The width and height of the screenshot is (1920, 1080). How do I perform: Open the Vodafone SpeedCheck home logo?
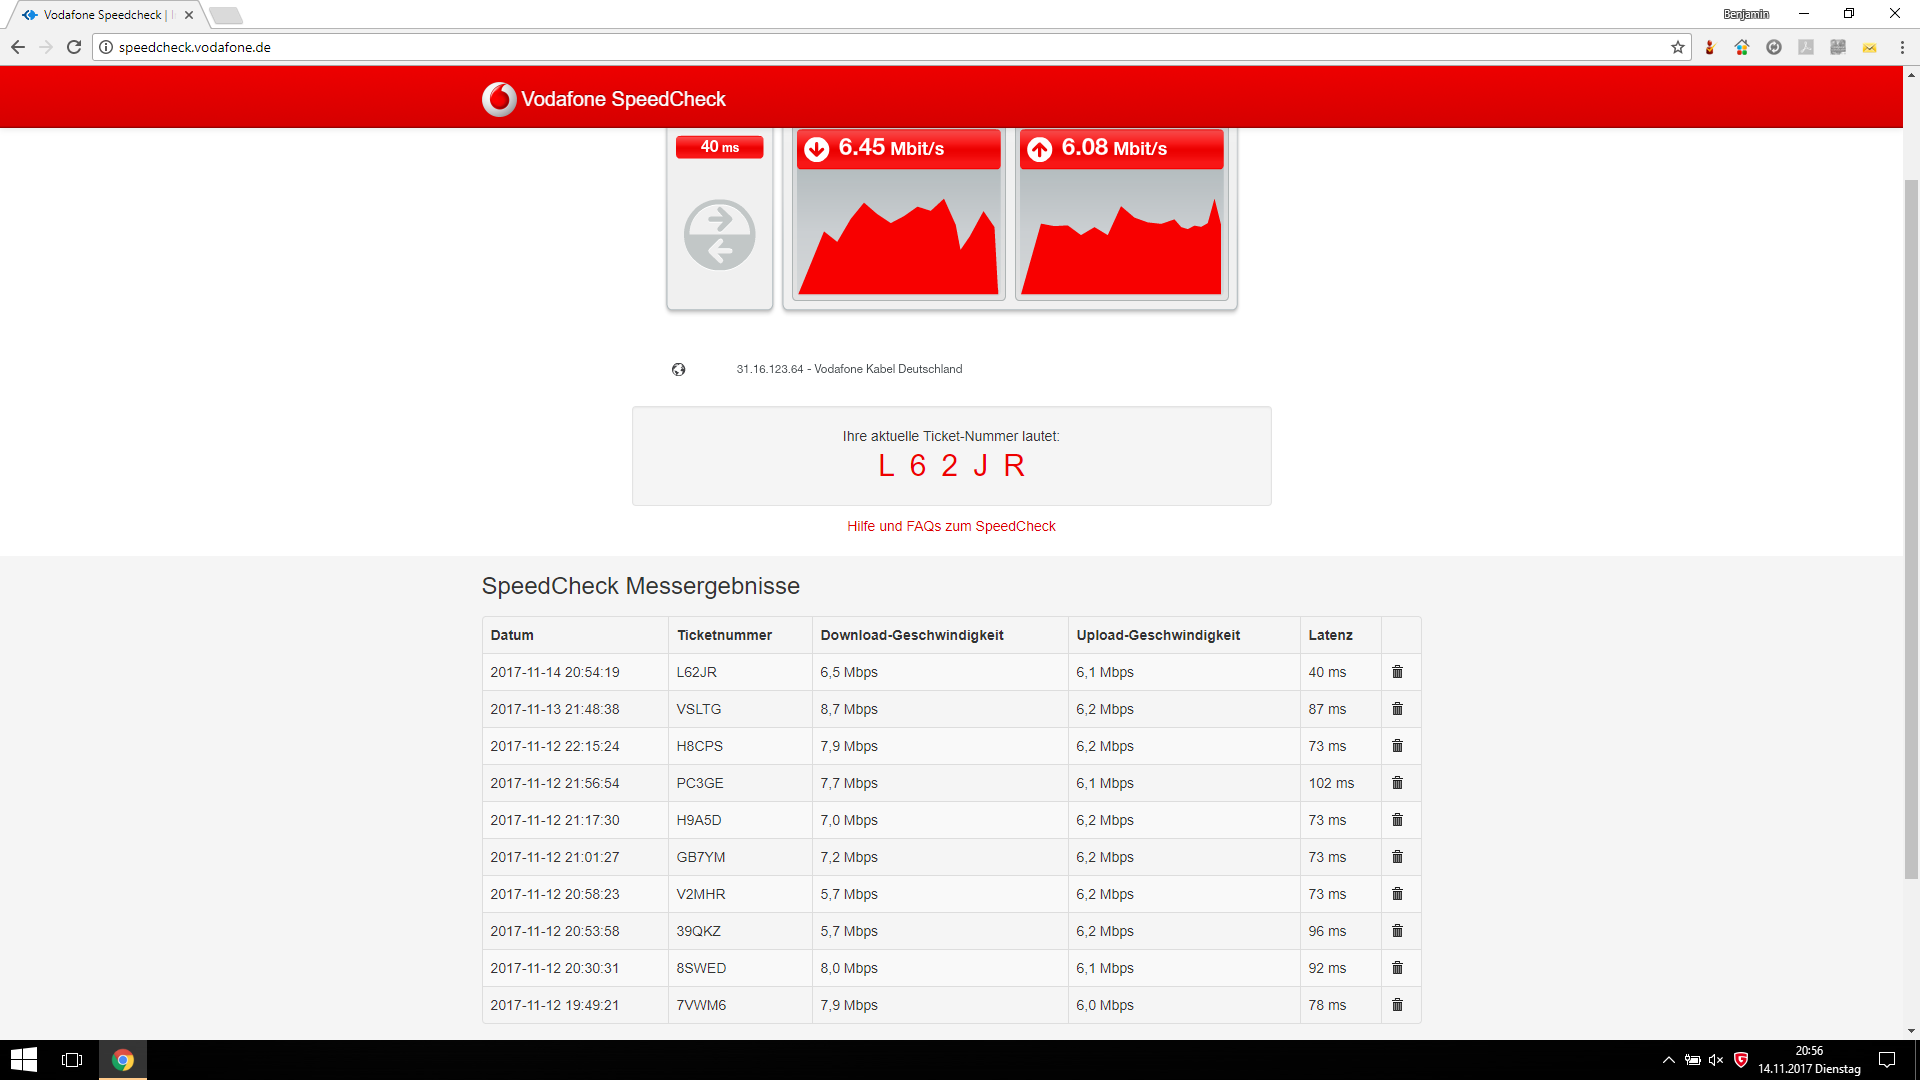point(603,97)
